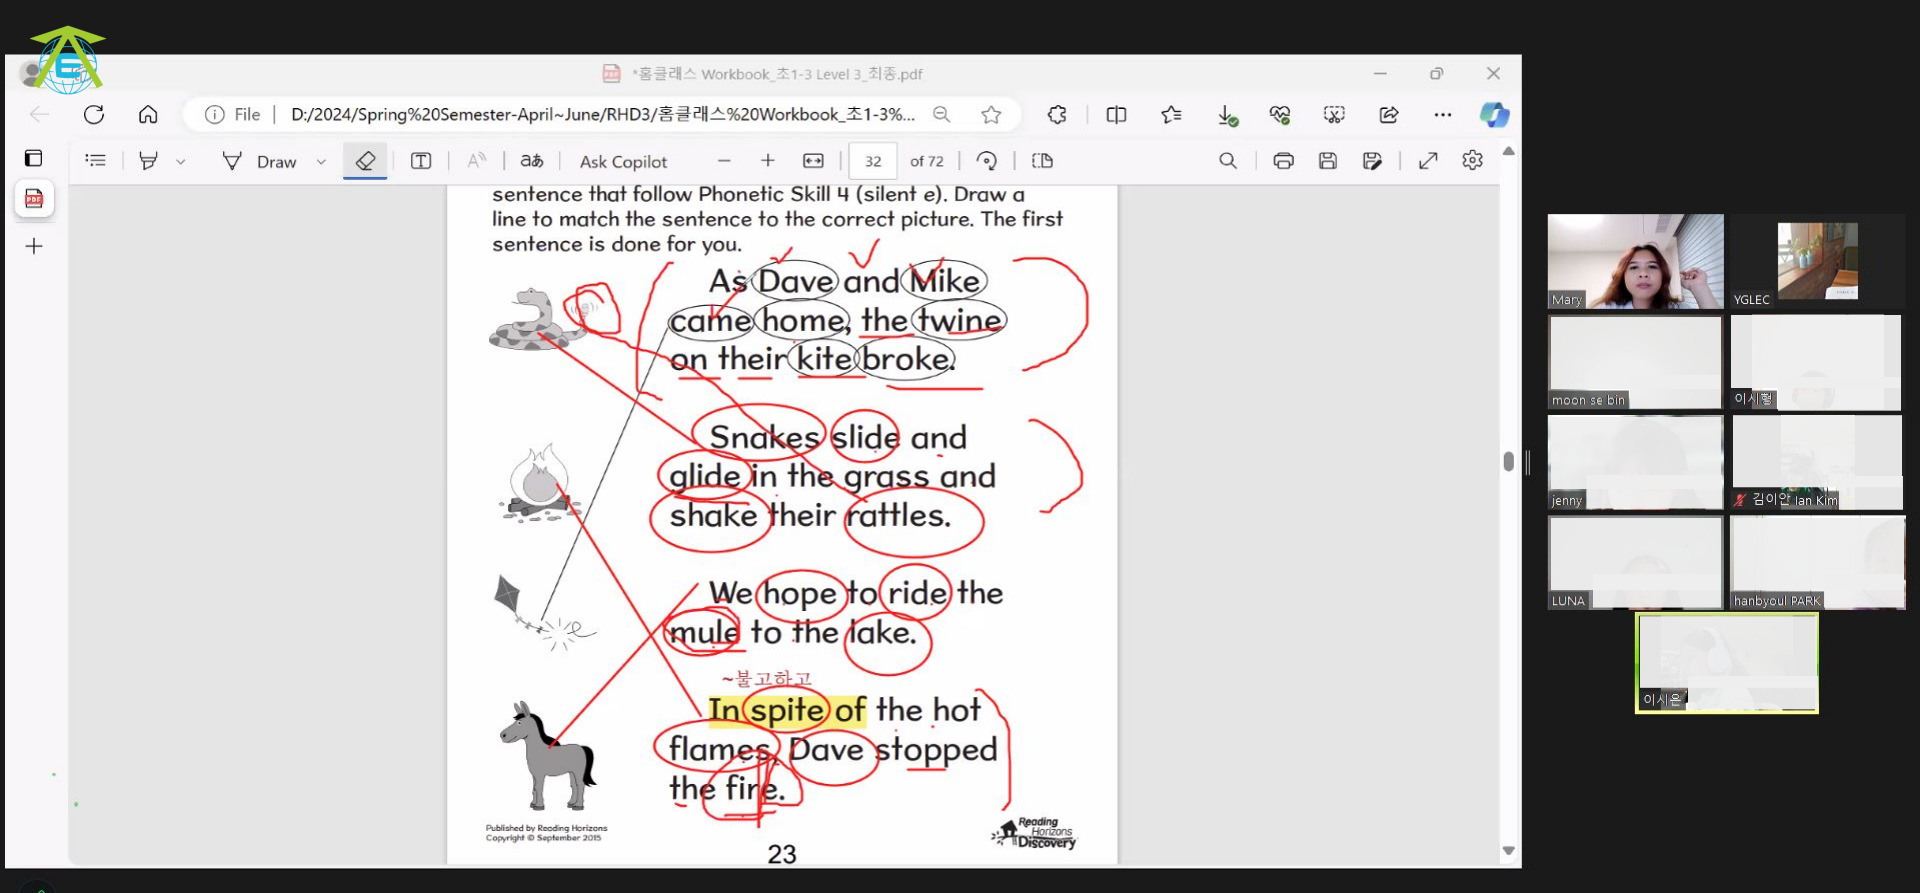This screenshot has height=893, width=1920.
Task: Click the PDF vertical scrollbar thumb
Action: pos(1508,461)
